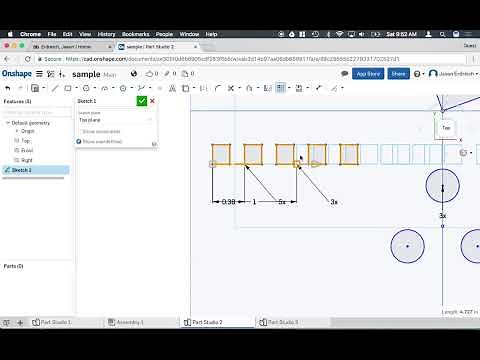The image size is (480, 360).
Task: Reload the page in Chrome
Action: pos(28,59)
